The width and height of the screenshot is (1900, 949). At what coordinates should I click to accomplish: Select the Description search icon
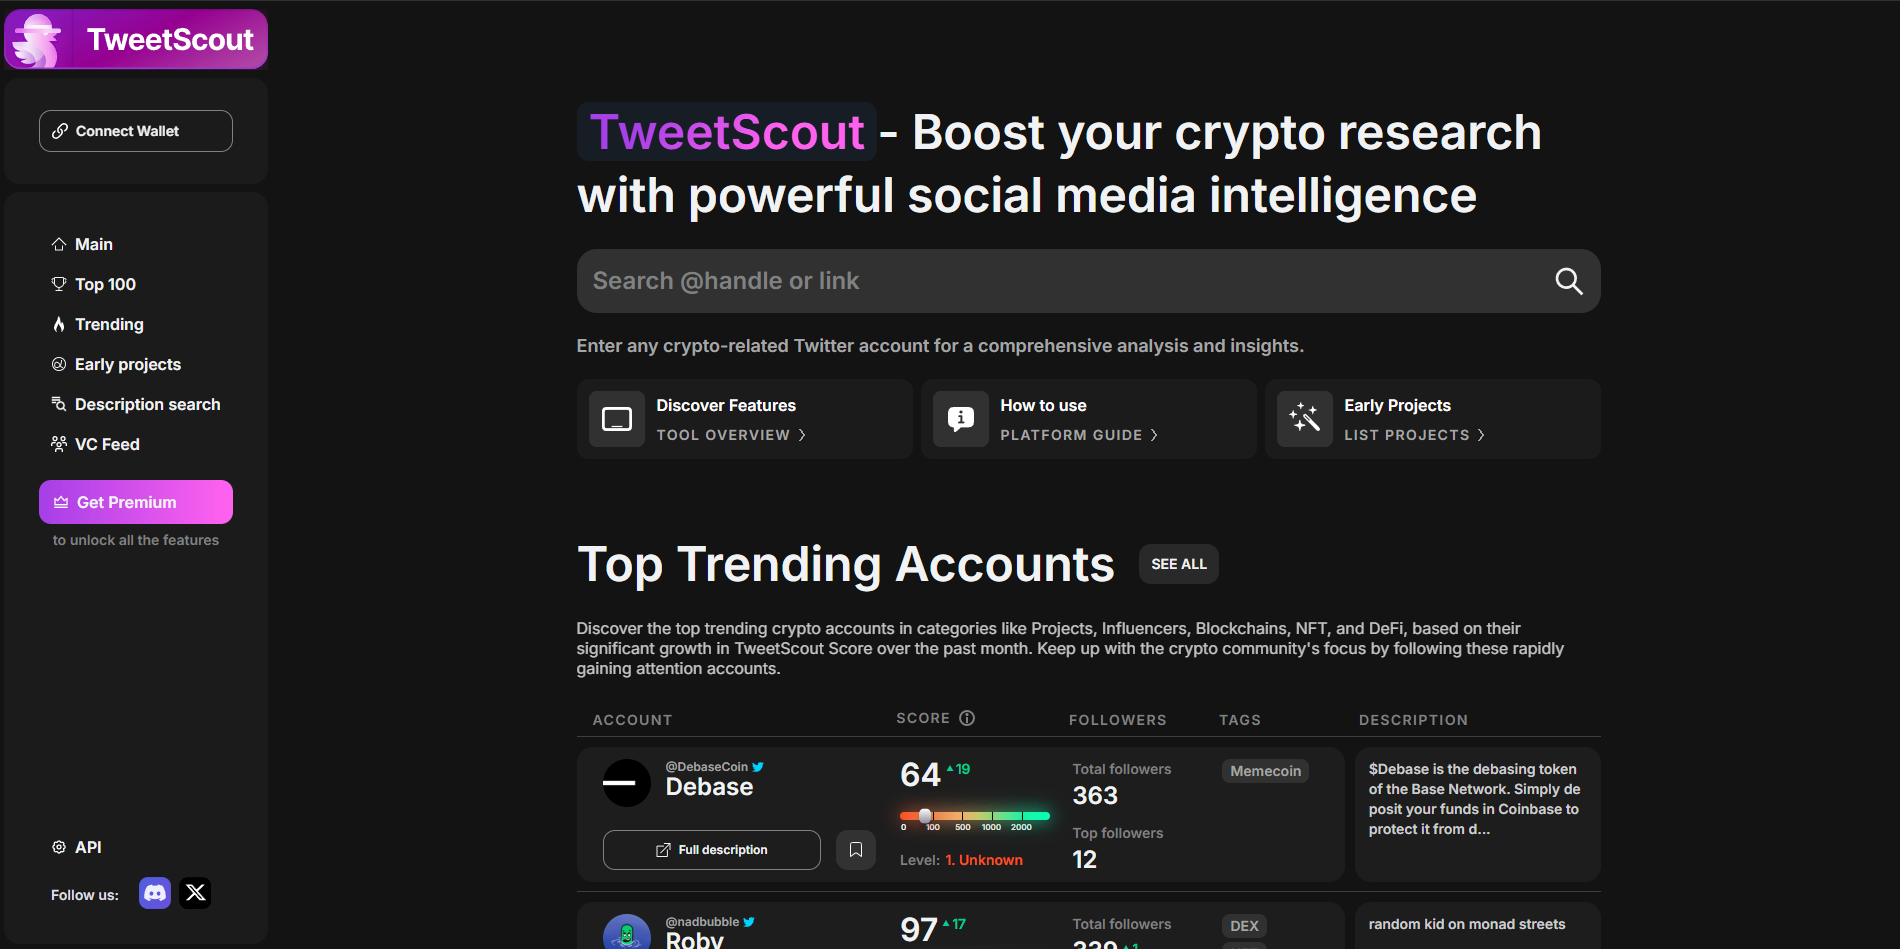[59, 404]
